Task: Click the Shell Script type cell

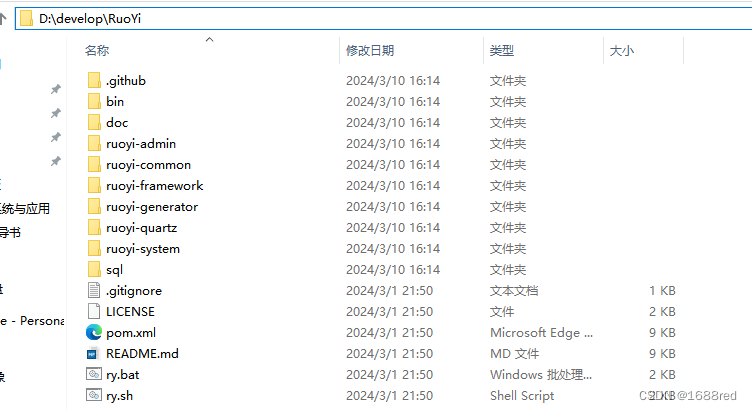Action: point(522,396)
